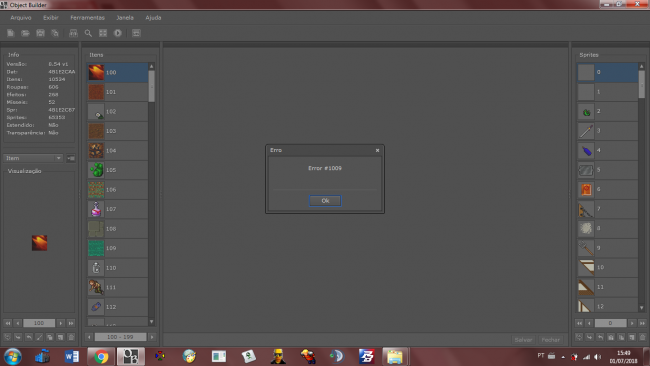Open the file explorer folder on taskbar
650x366 pixels.
(395, 356)
